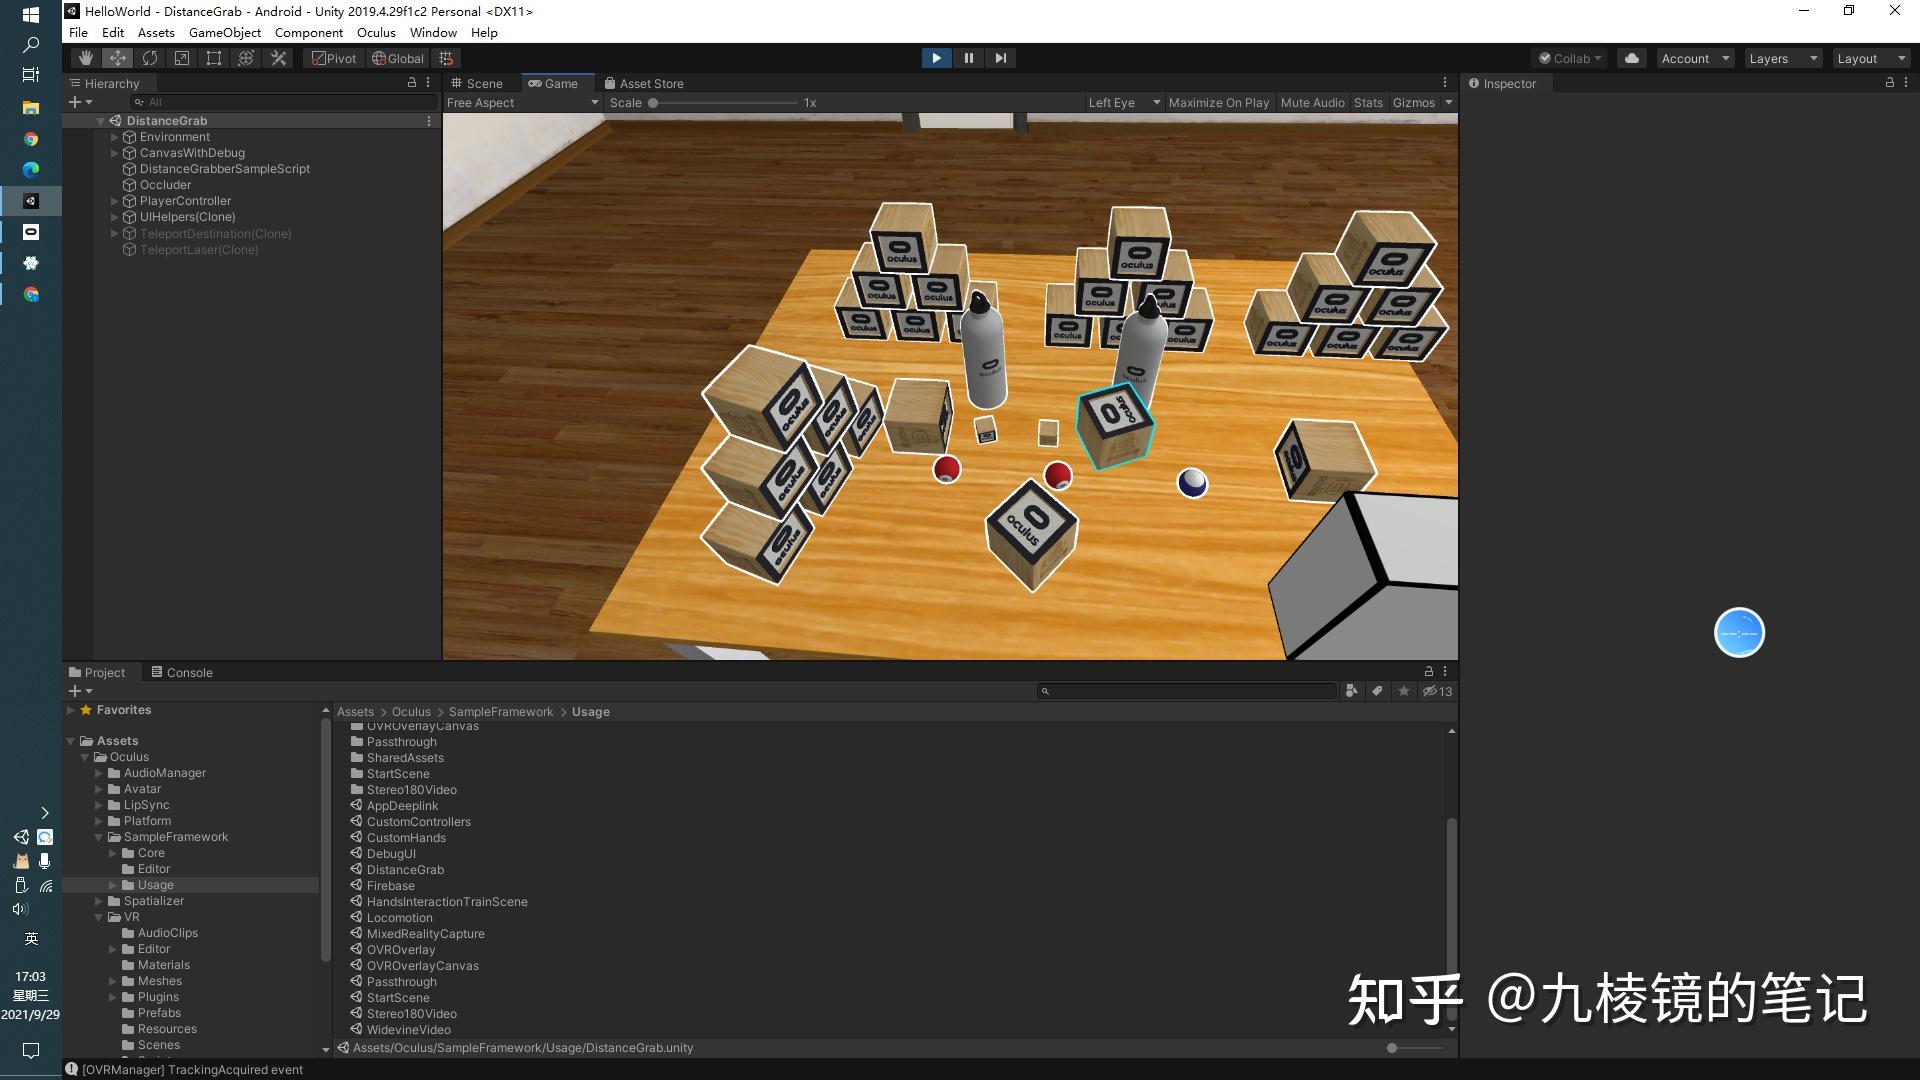Click Hierarchy search field
Screen dimensions: 1920x1080
[x=284, y=102]
